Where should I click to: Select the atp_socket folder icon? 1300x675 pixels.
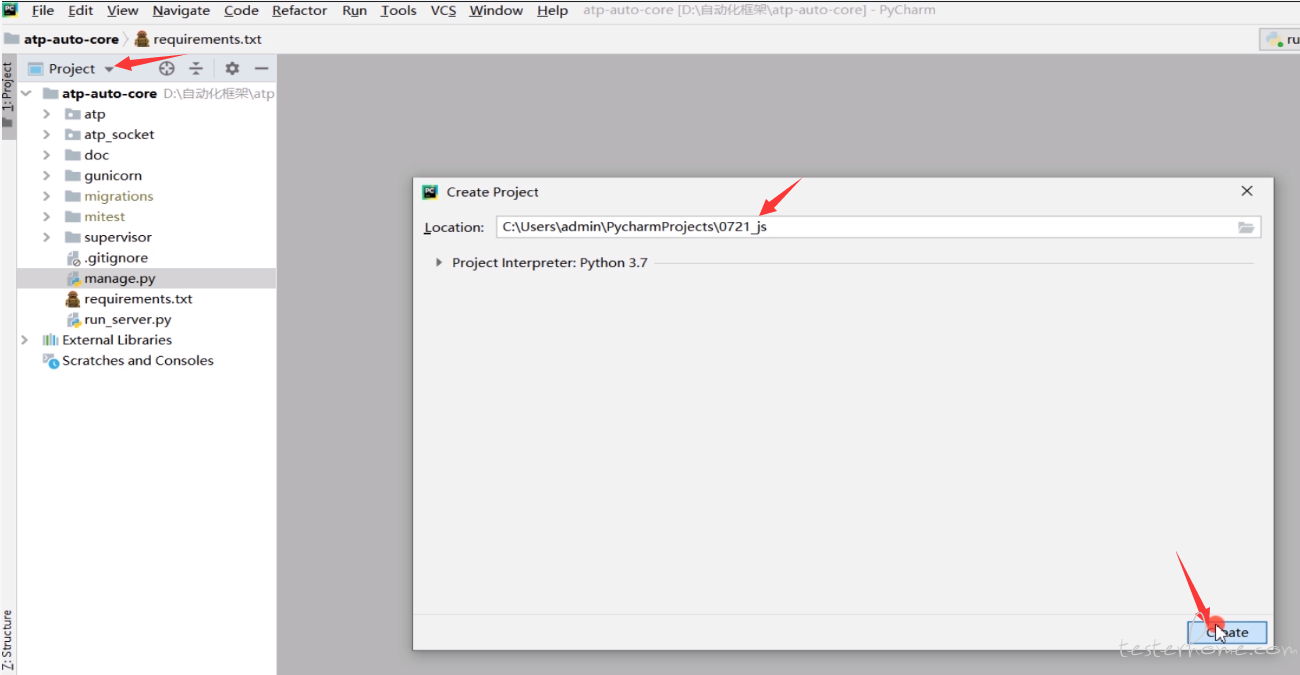(72, 135)
